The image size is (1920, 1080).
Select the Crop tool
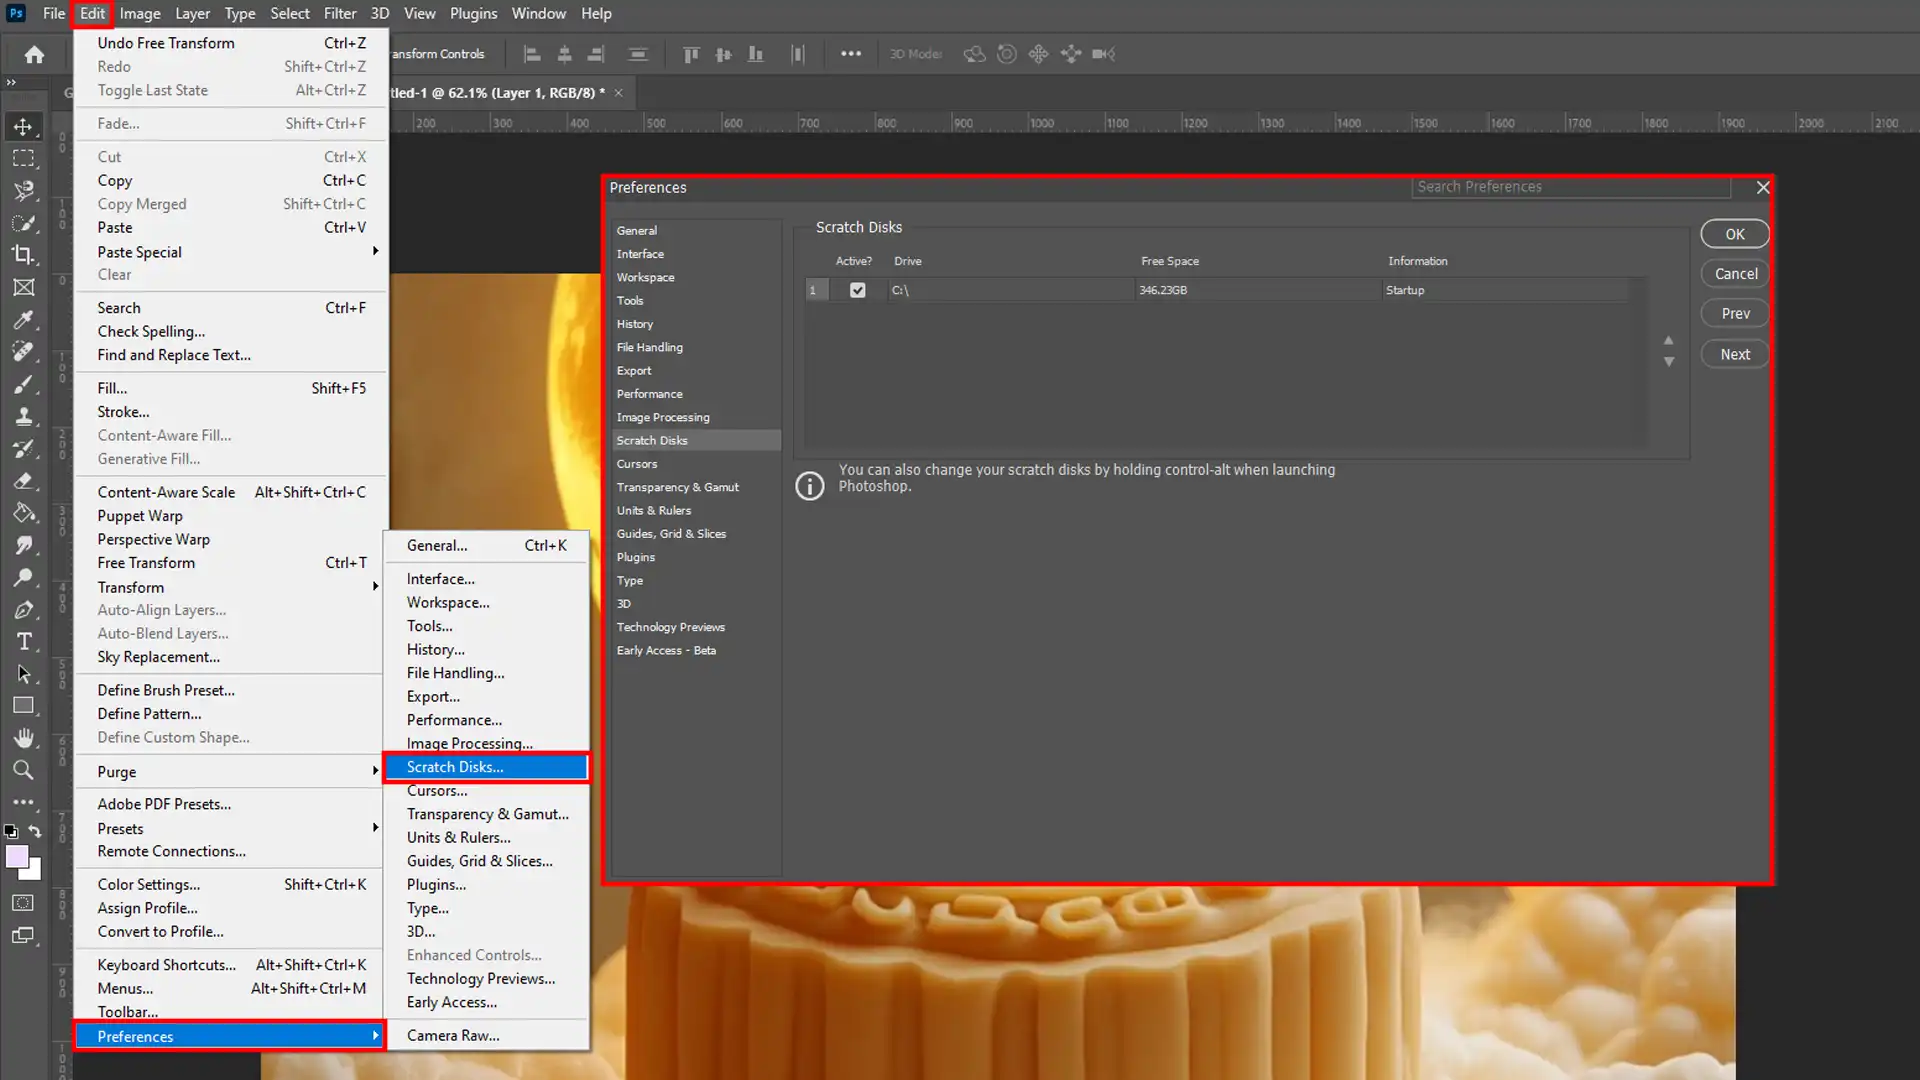point(23,255)
